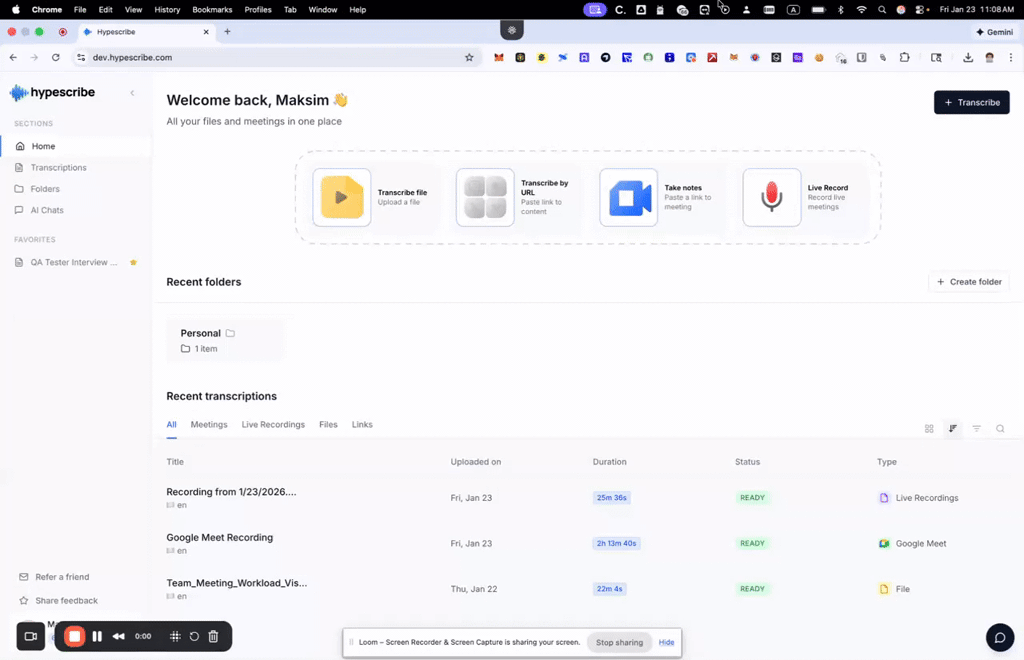Click the Create folder button
Viewport: 1024px width, 660px height.
(x=968, y=282)
